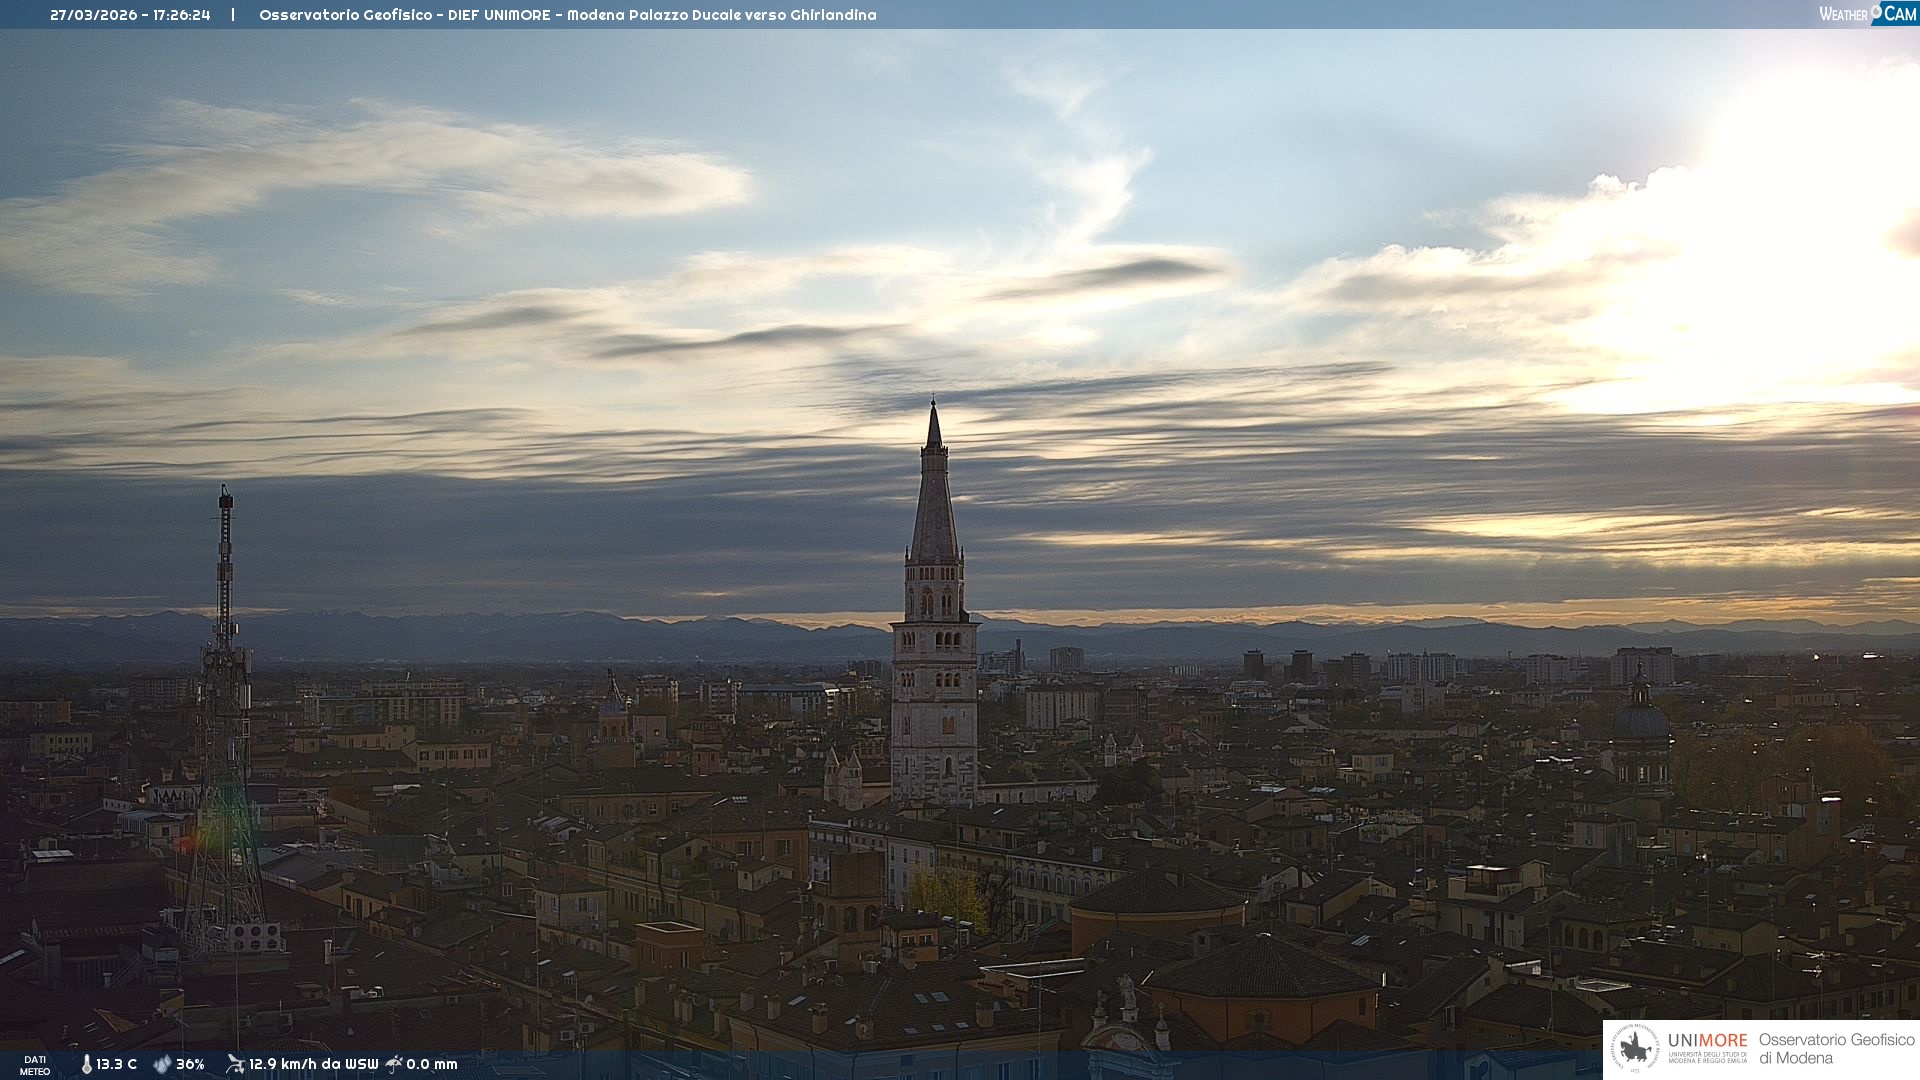Click the wind anemometer icon
The width and height of the screenshot is (1920, 1080).
click(x=235, y=1064)
